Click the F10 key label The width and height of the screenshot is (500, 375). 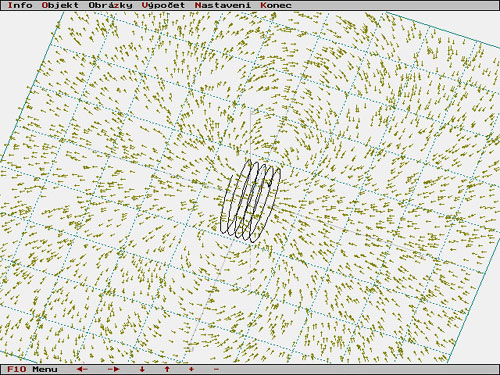coord(17,369)
